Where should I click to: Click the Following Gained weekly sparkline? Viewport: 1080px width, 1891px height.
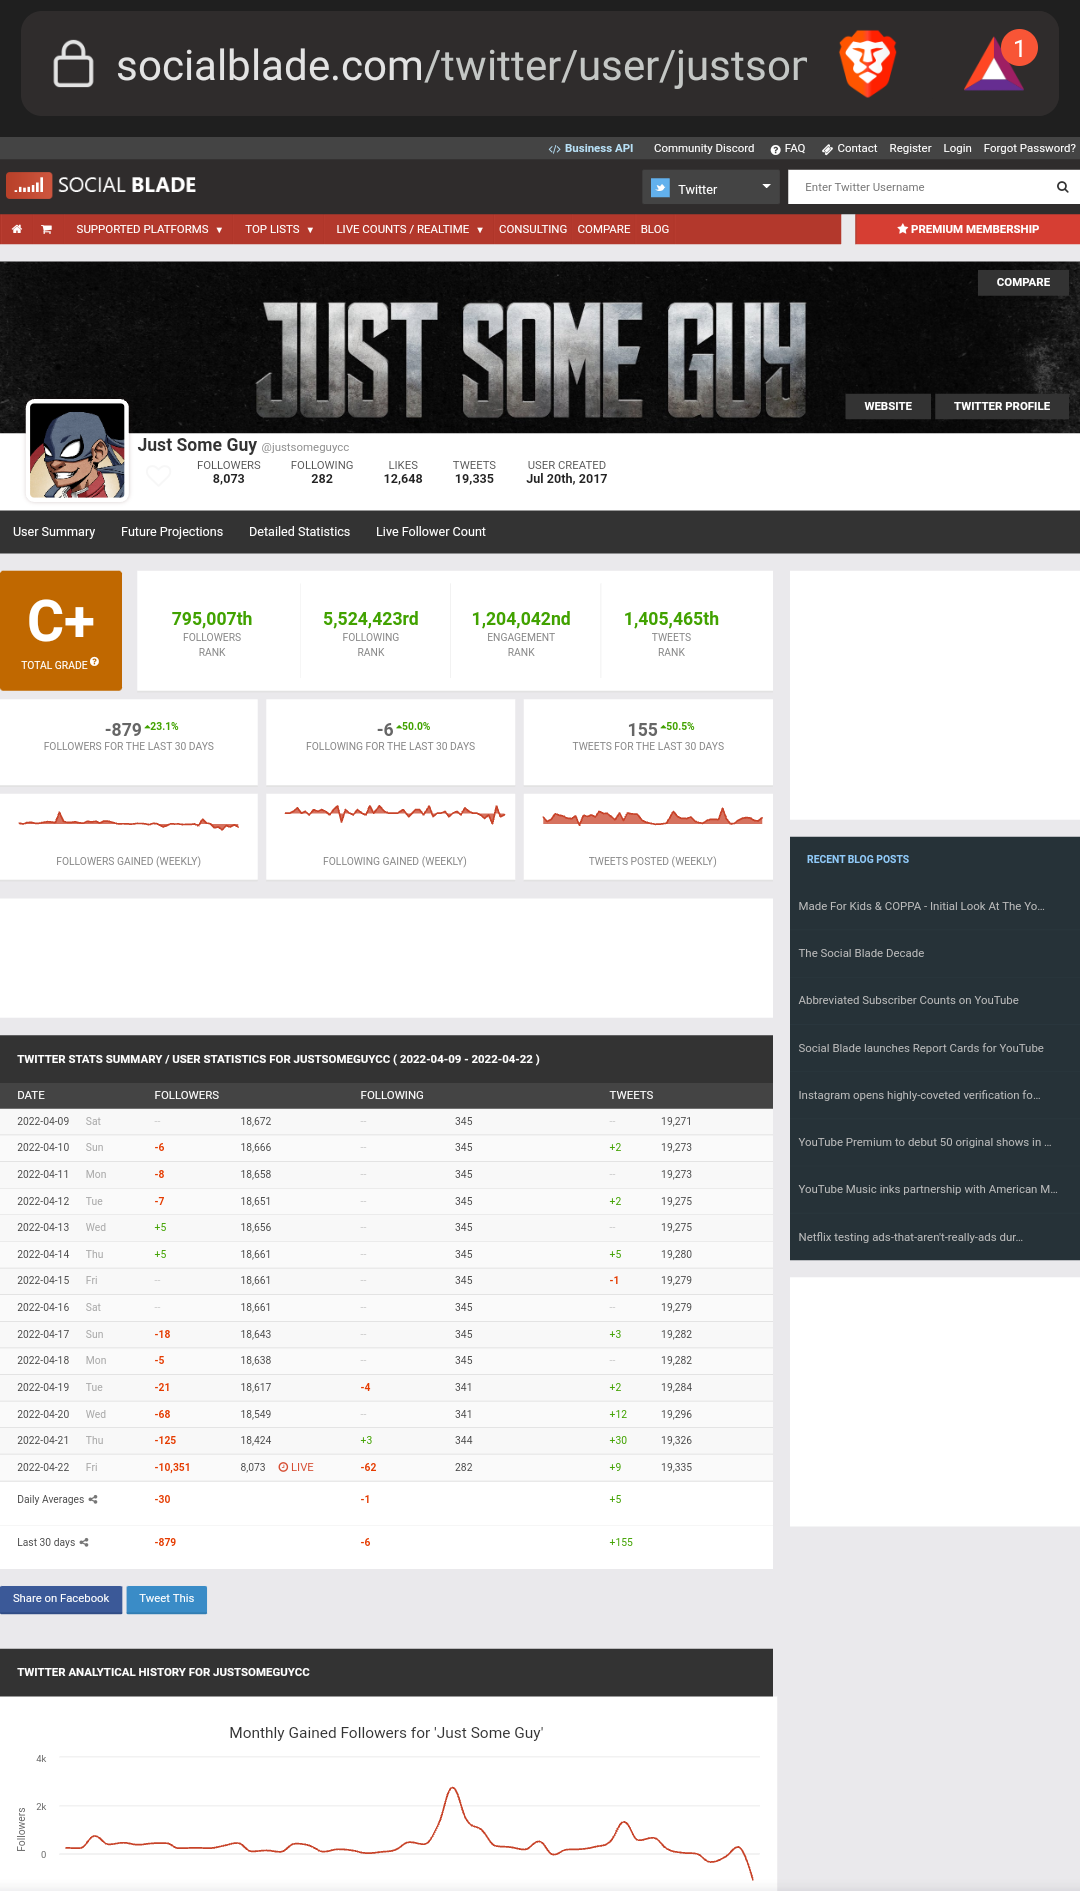[x=394, y=813]
